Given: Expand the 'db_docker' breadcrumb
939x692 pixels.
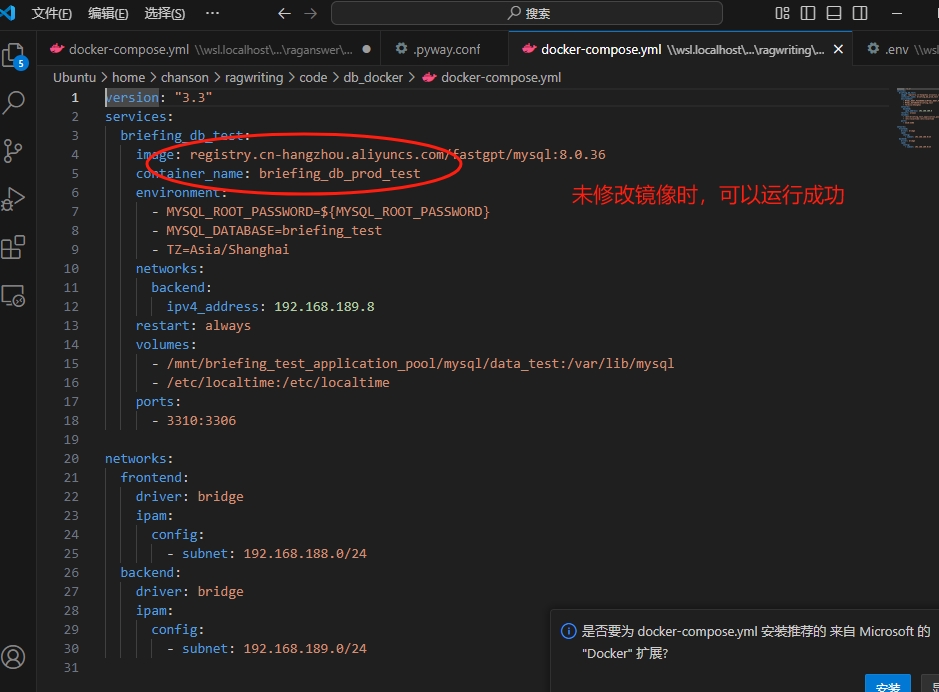Looking at the screenshot, I should tap(373, 77).
